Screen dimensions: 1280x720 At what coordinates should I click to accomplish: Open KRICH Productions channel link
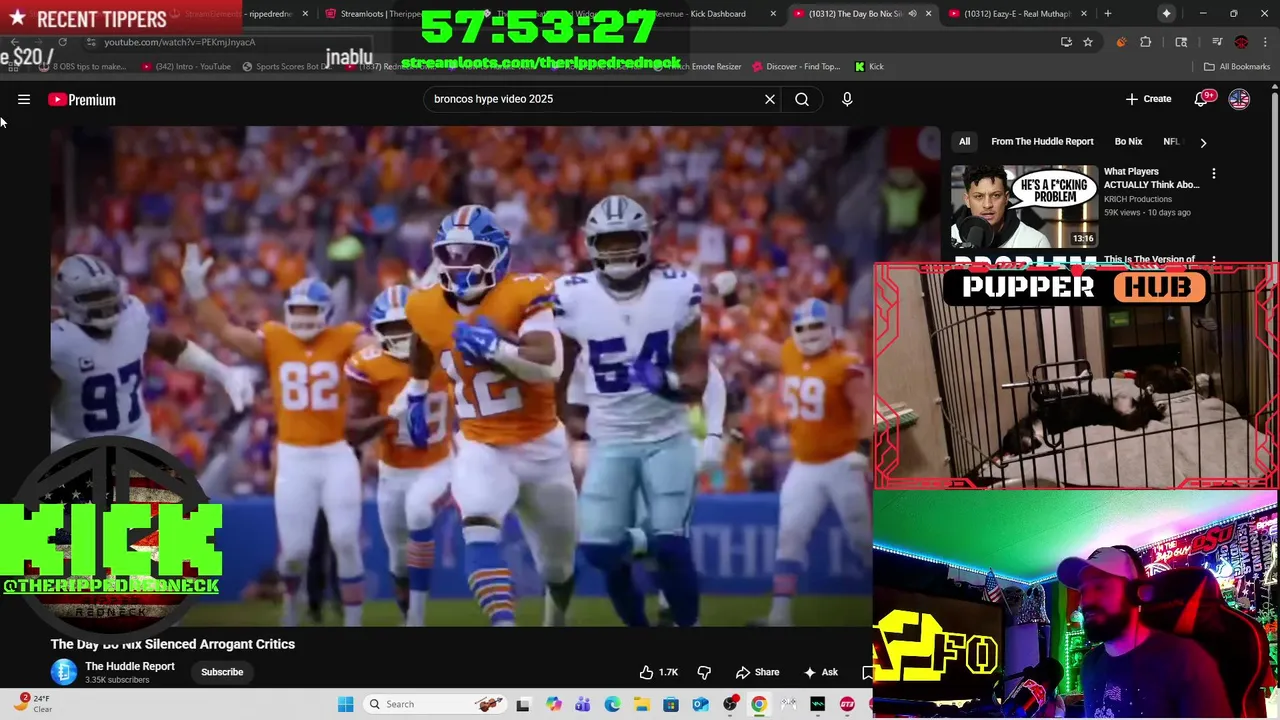[1137, 199]
